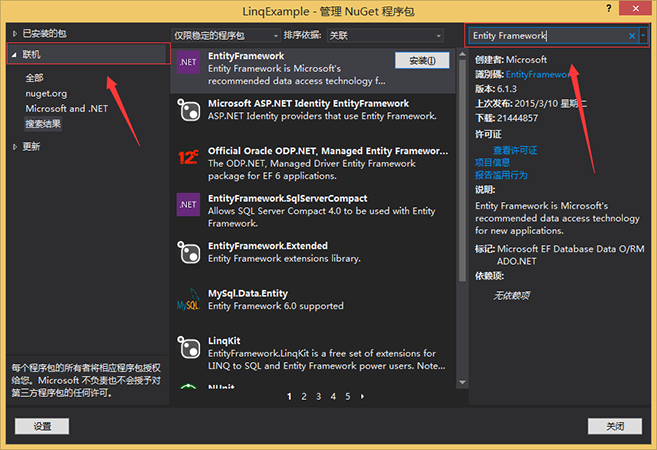Click the 创建者: Microsoft text
This screenshot has height=450, width=657.
[x=511, y=60]
